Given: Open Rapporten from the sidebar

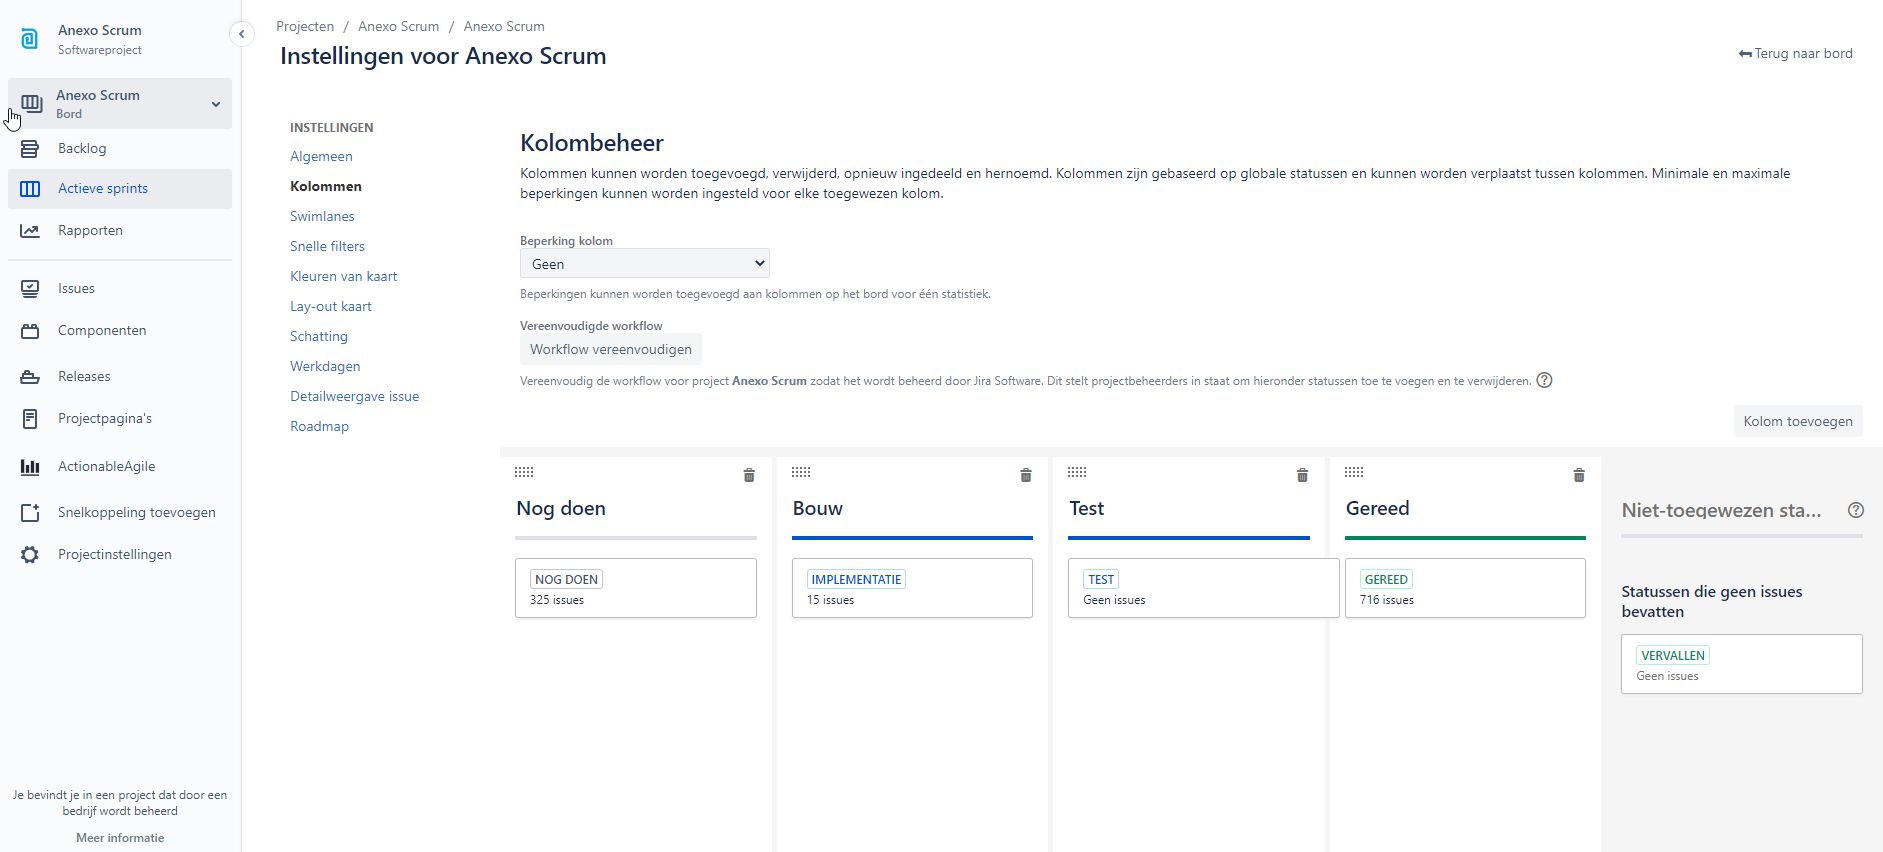Looking at the screenshot, I should pyautogui.click(x=120, y=230).
